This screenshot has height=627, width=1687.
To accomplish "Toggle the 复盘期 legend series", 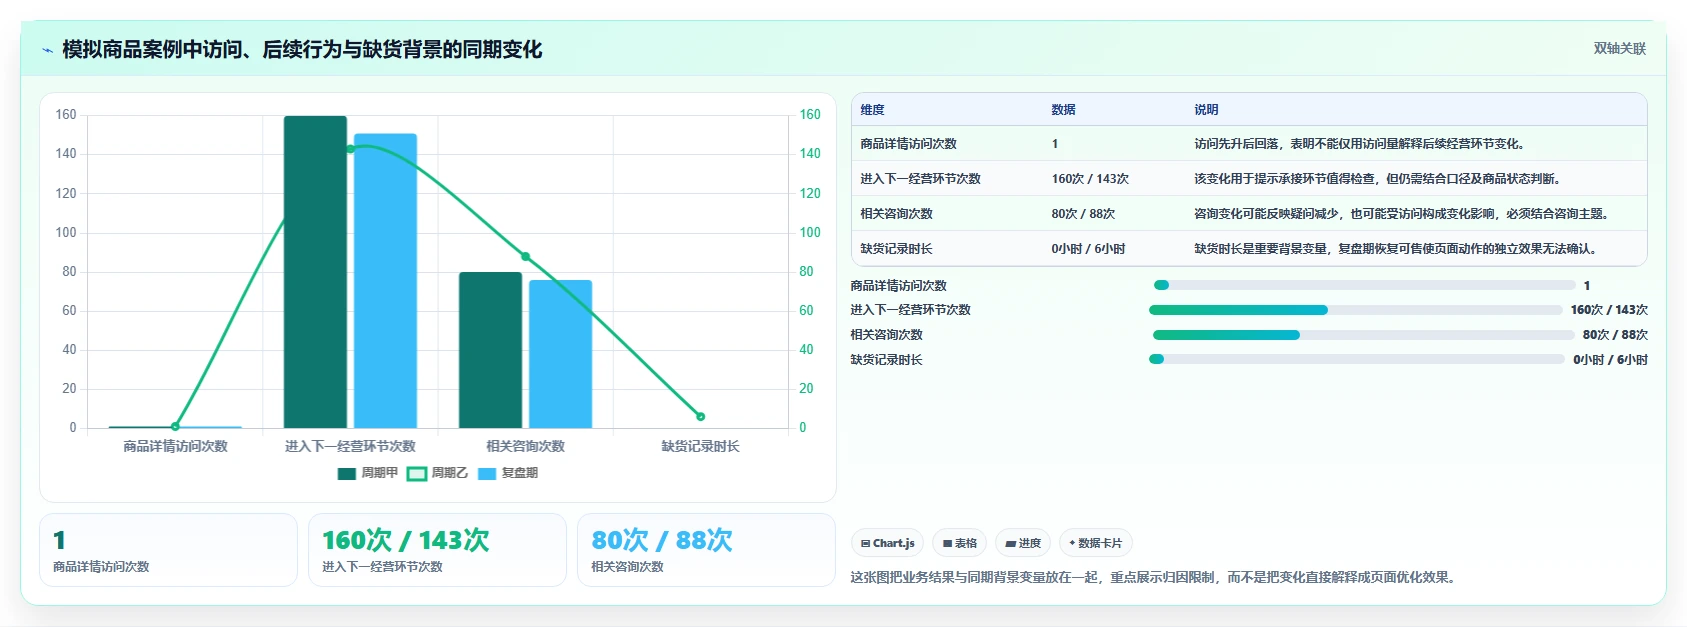I will coord(508,473).
